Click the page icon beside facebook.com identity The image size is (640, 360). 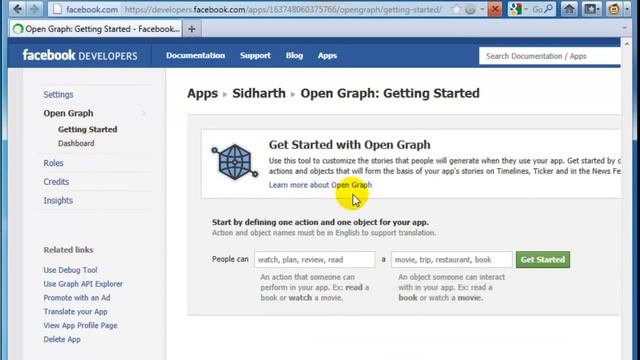coord(58,9)
